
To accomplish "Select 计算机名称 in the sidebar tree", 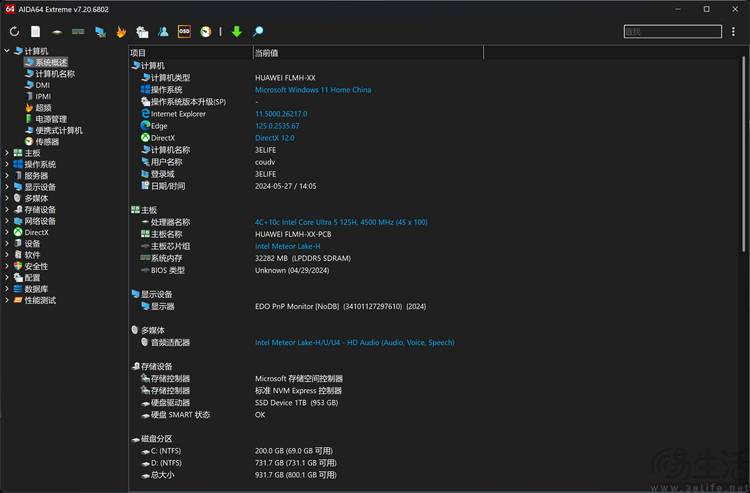I will point(50,74).
